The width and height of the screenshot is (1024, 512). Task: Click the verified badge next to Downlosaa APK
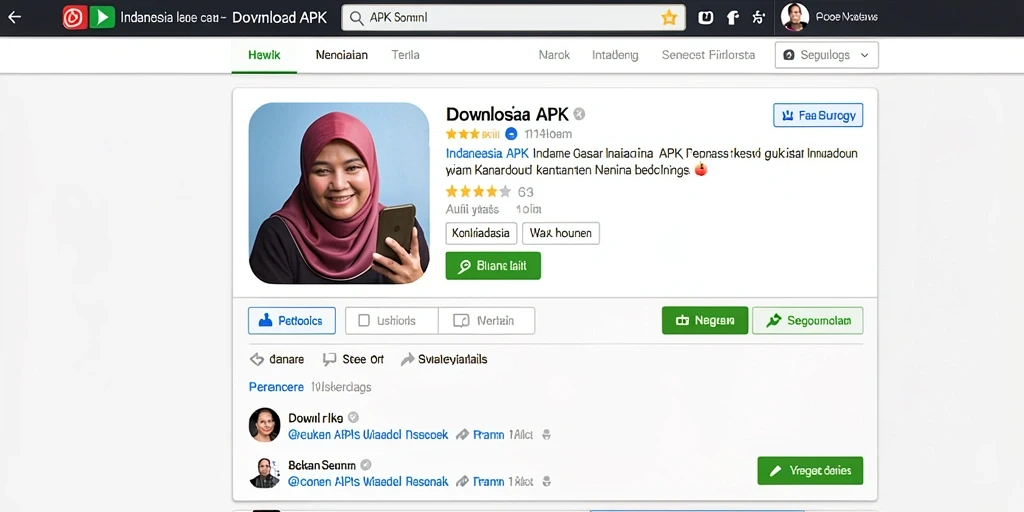579,114
